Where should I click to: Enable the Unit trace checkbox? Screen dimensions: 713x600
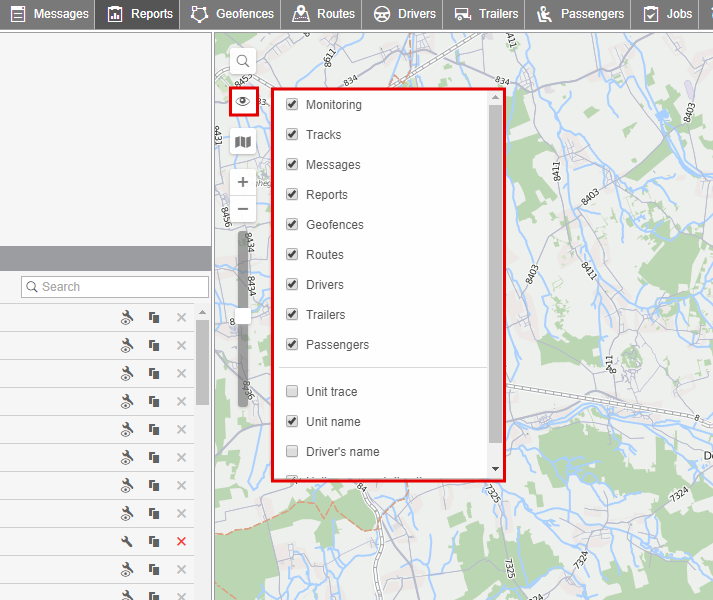292,392
